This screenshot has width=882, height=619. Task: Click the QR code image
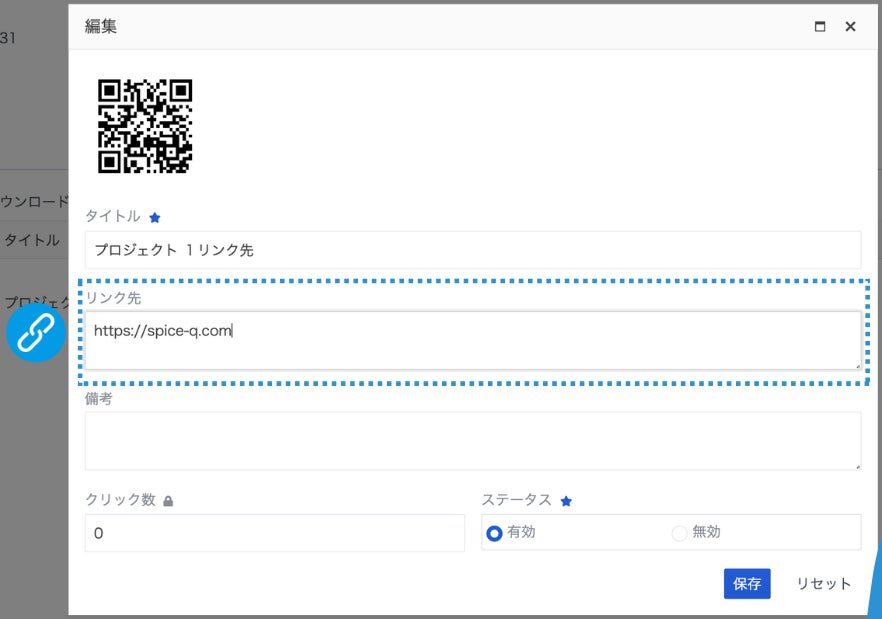145,126
